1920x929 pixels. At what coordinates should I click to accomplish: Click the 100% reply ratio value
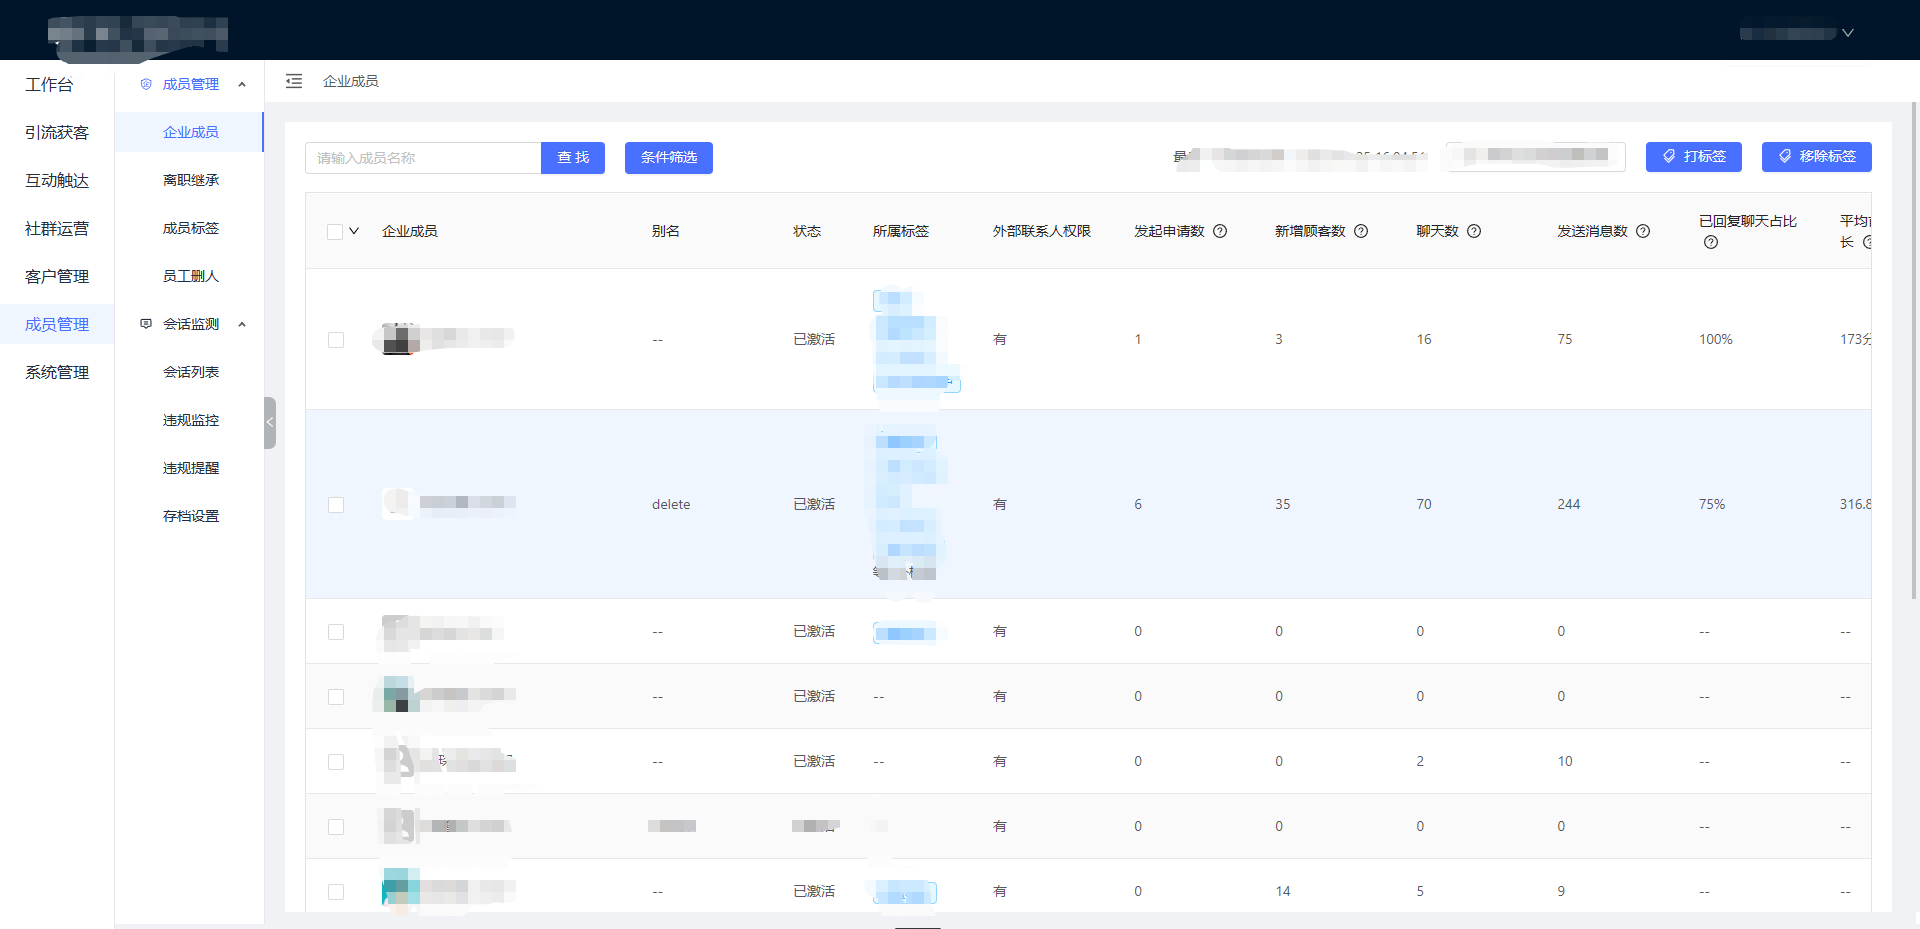(x=1715, y=339)
